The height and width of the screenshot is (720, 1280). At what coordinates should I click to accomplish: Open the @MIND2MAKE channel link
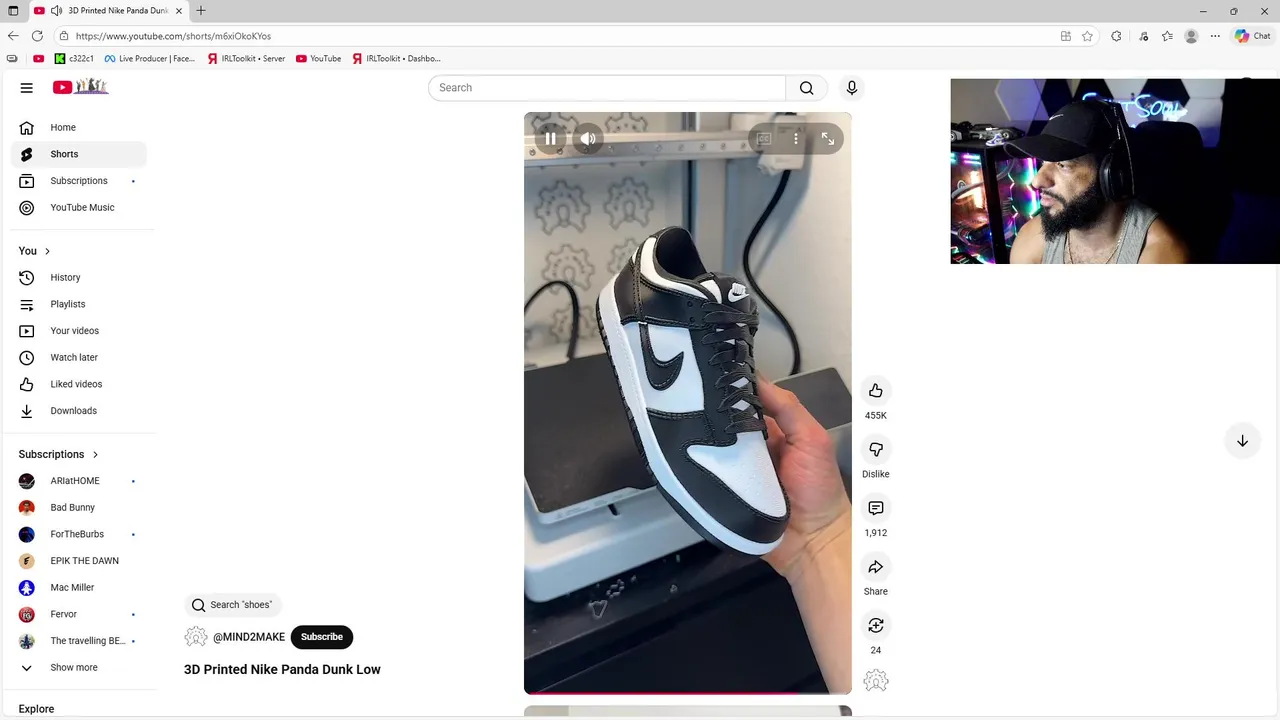249,637
